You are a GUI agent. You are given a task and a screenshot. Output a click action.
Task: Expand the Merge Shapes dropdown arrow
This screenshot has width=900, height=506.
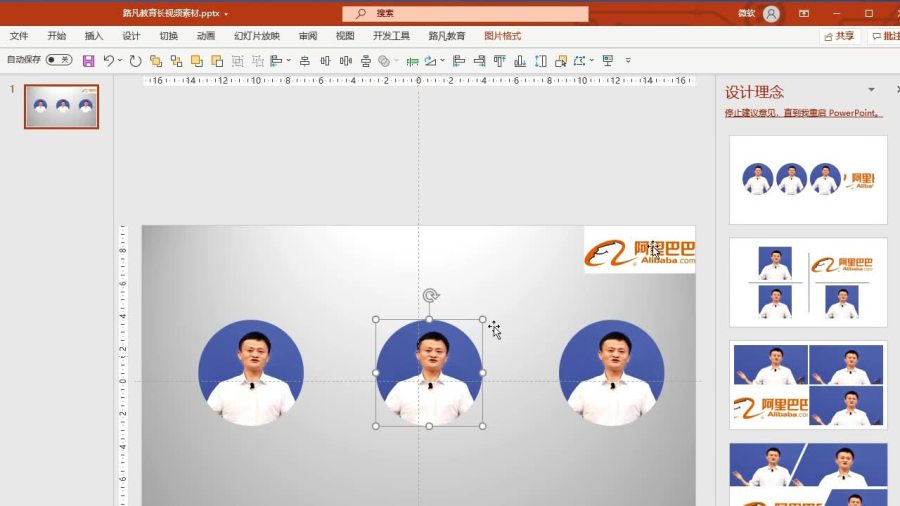[396, 60]
